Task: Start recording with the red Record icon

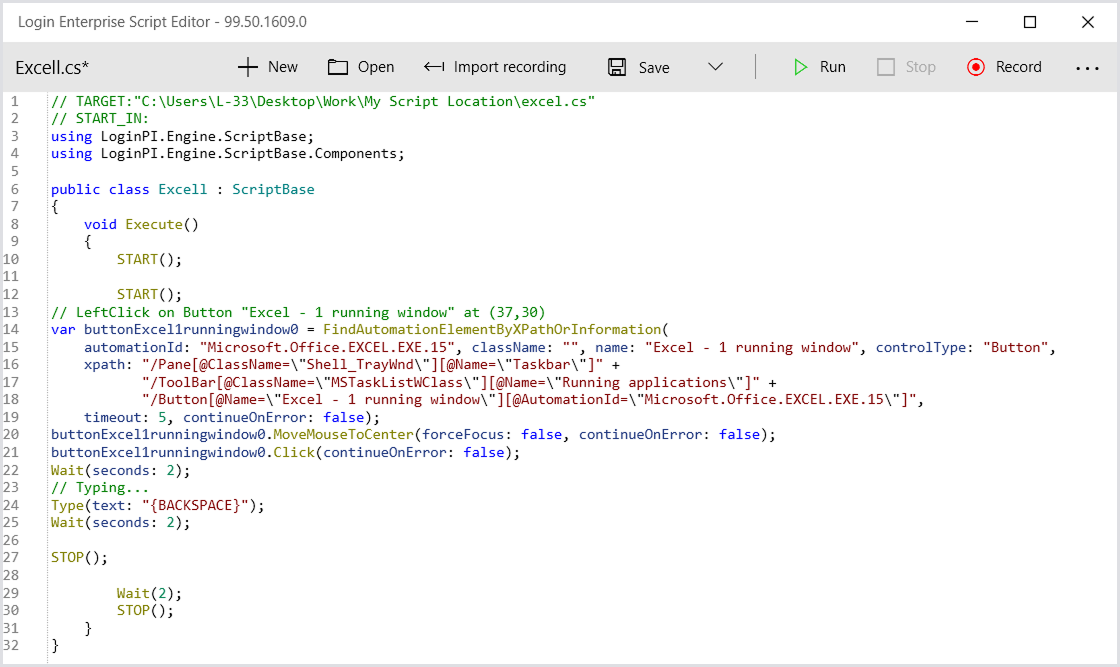Action: coord(976,67)
